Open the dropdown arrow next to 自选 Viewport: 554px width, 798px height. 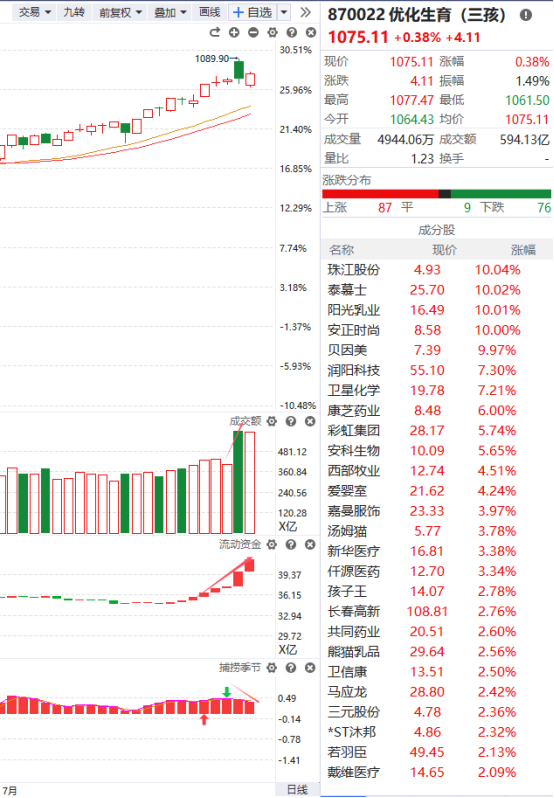pos(284,12)
